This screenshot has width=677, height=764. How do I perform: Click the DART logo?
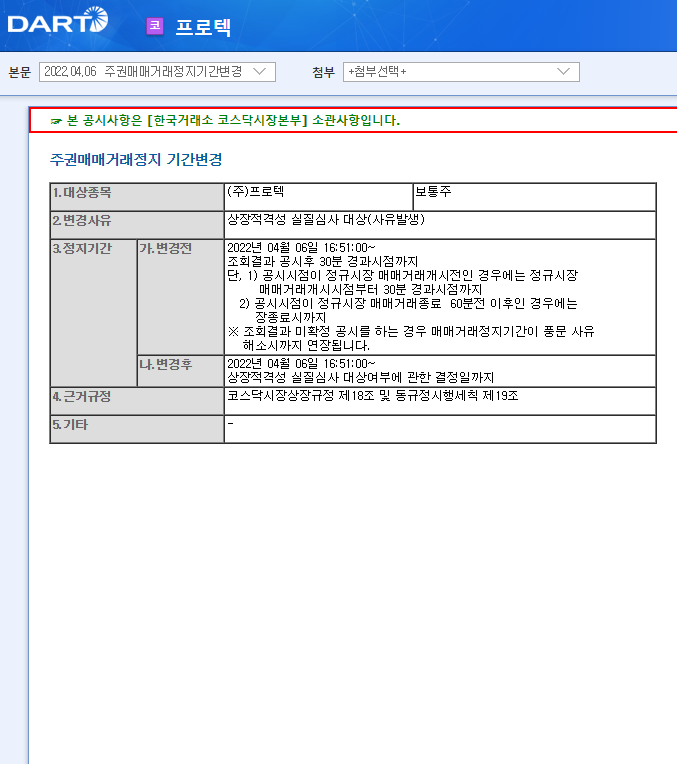coord(58,20)
